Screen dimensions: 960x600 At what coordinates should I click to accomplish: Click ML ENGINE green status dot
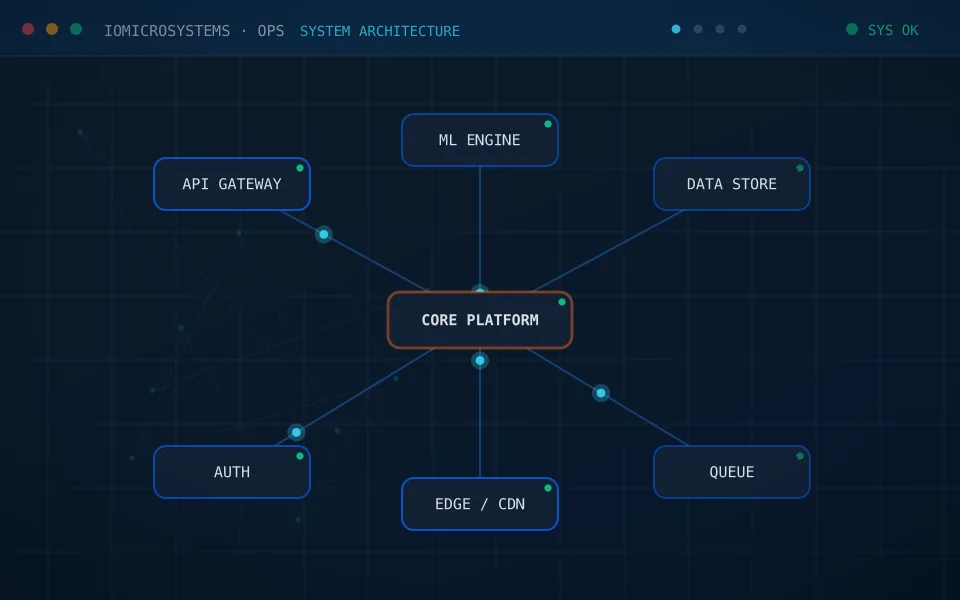[x=548, y=124]
